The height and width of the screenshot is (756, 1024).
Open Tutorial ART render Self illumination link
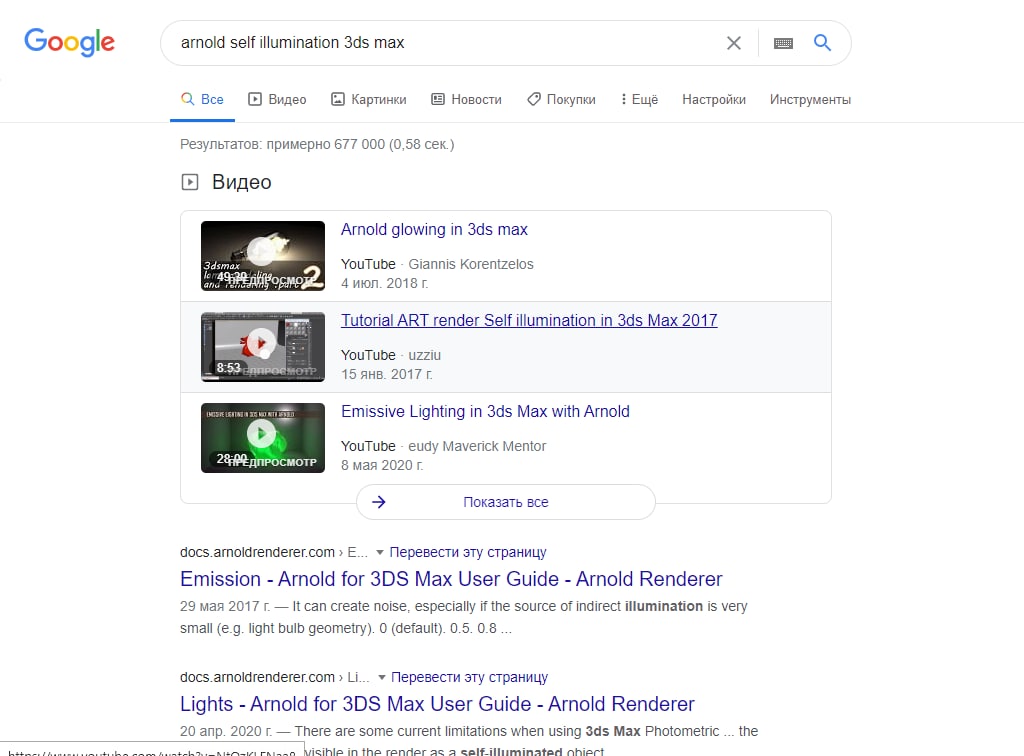pyautogui.click(x=529, y=320)
